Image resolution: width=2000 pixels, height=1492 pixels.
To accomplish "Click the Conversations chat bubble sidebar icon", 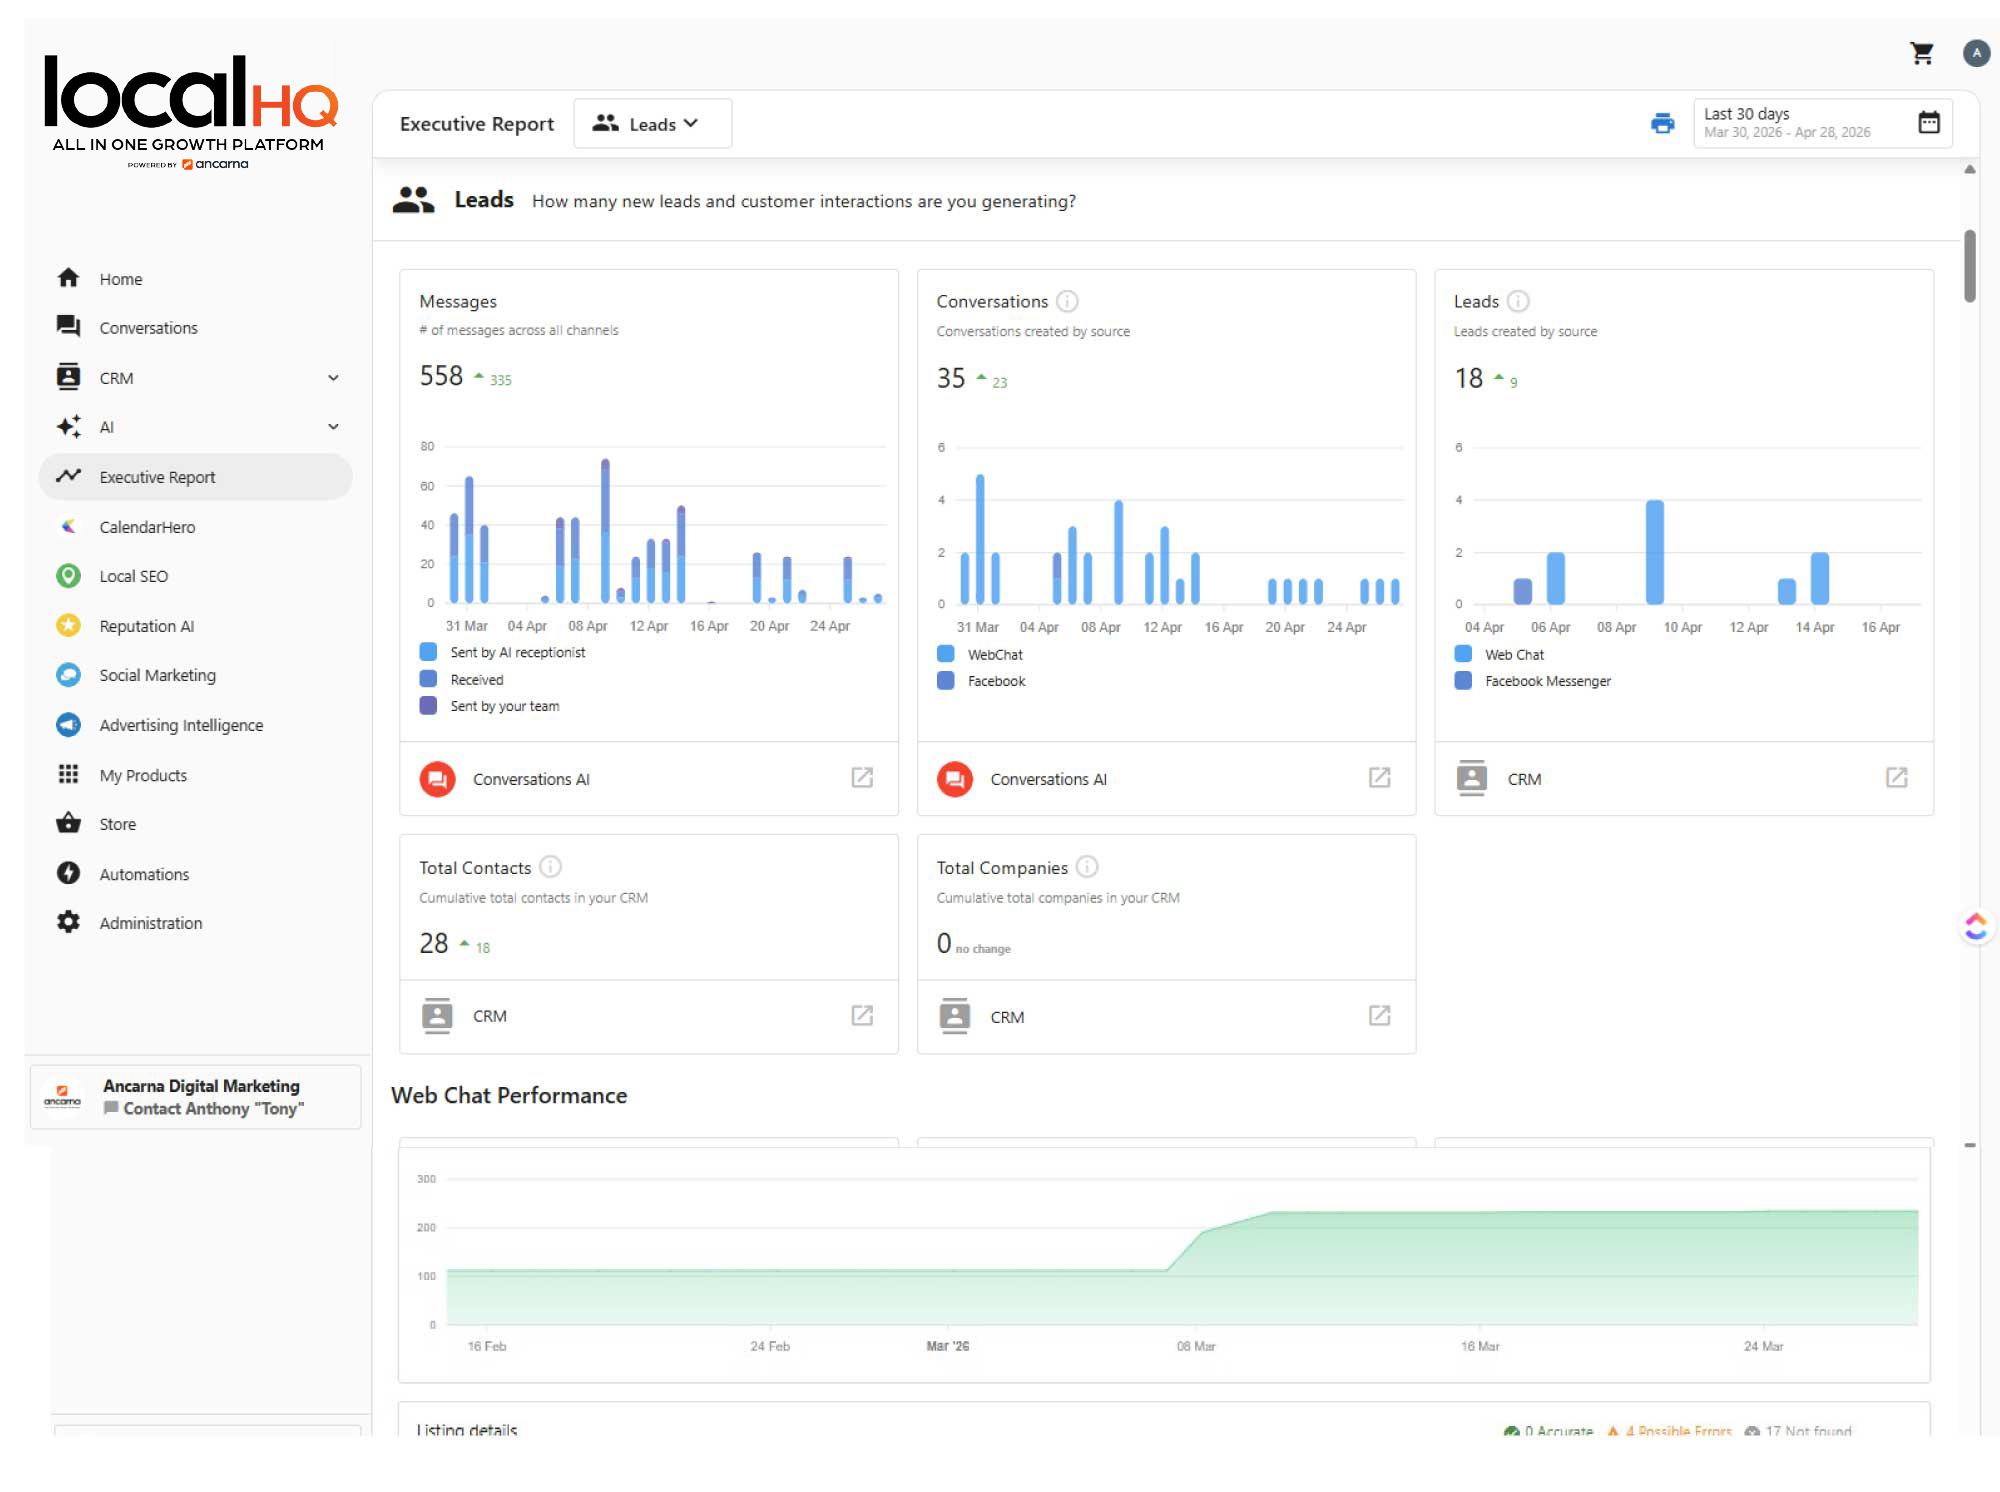I will coord(68,327).
